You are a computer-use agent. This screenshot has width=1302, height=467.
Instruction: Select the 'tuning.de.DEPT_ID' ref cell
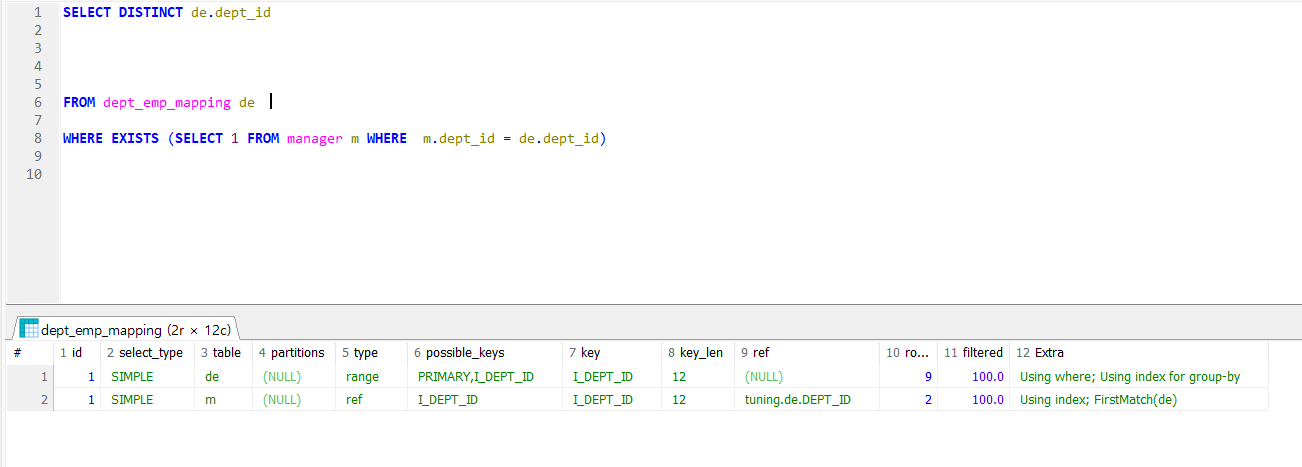click(798, 399)
